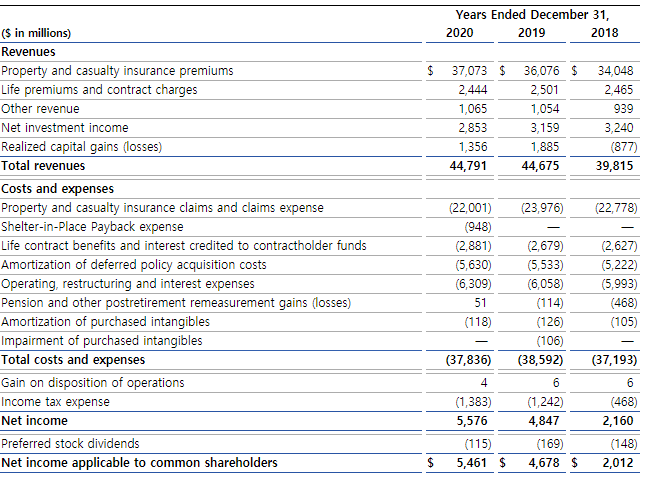Click 'Amortization of purchased intangibles' label
This screenshot has height=481, width=646.
pyautogui.click(x=105, y=322)
